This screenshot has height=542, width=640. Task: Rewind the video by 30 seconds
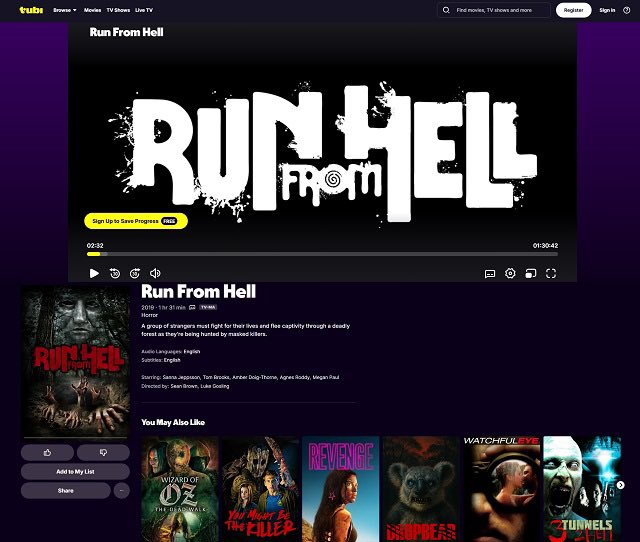115,273
